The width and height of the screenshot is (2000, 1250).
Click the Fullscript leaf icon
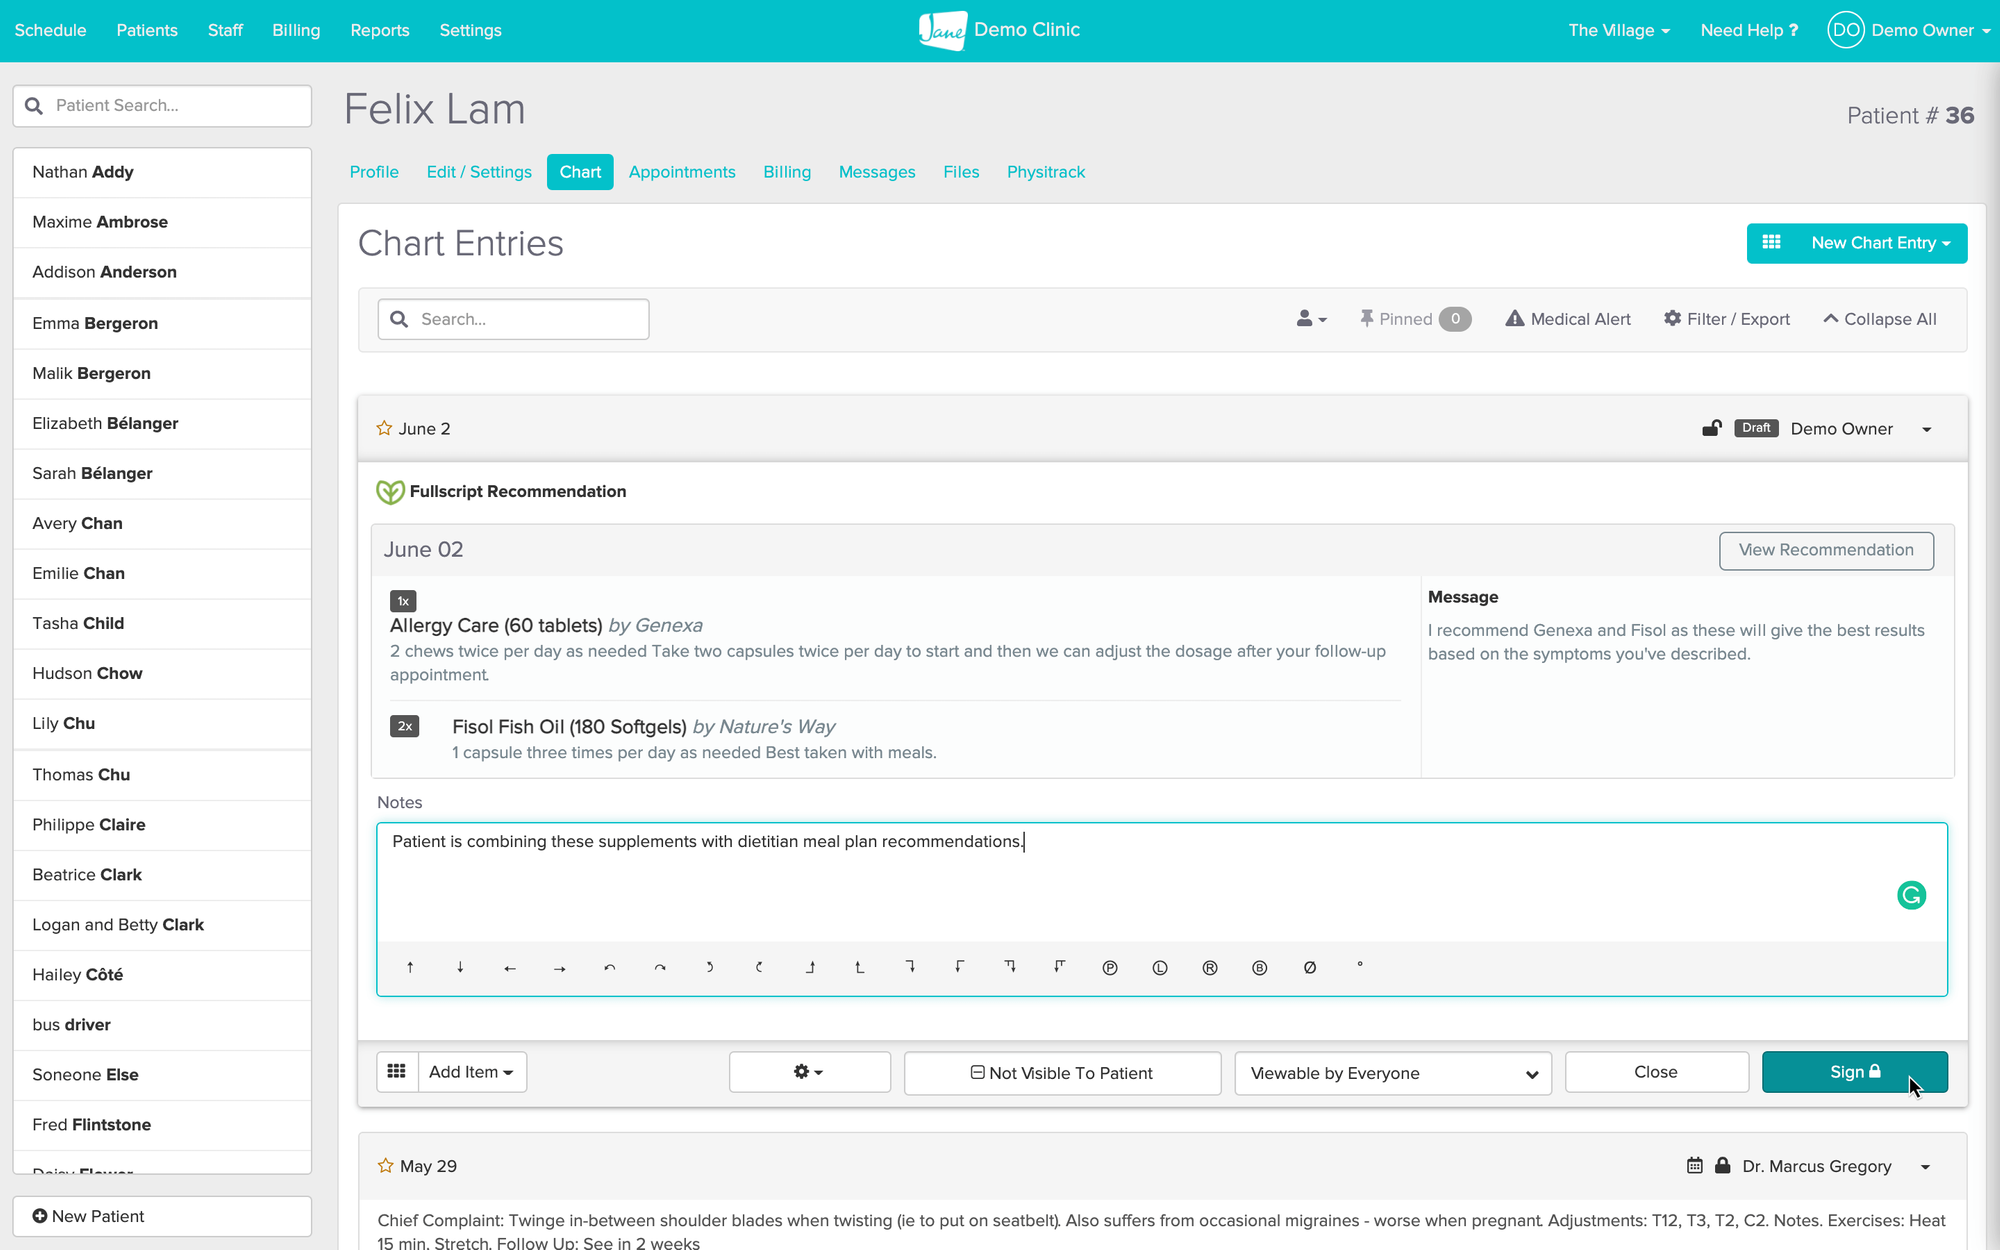click(390, 491)
